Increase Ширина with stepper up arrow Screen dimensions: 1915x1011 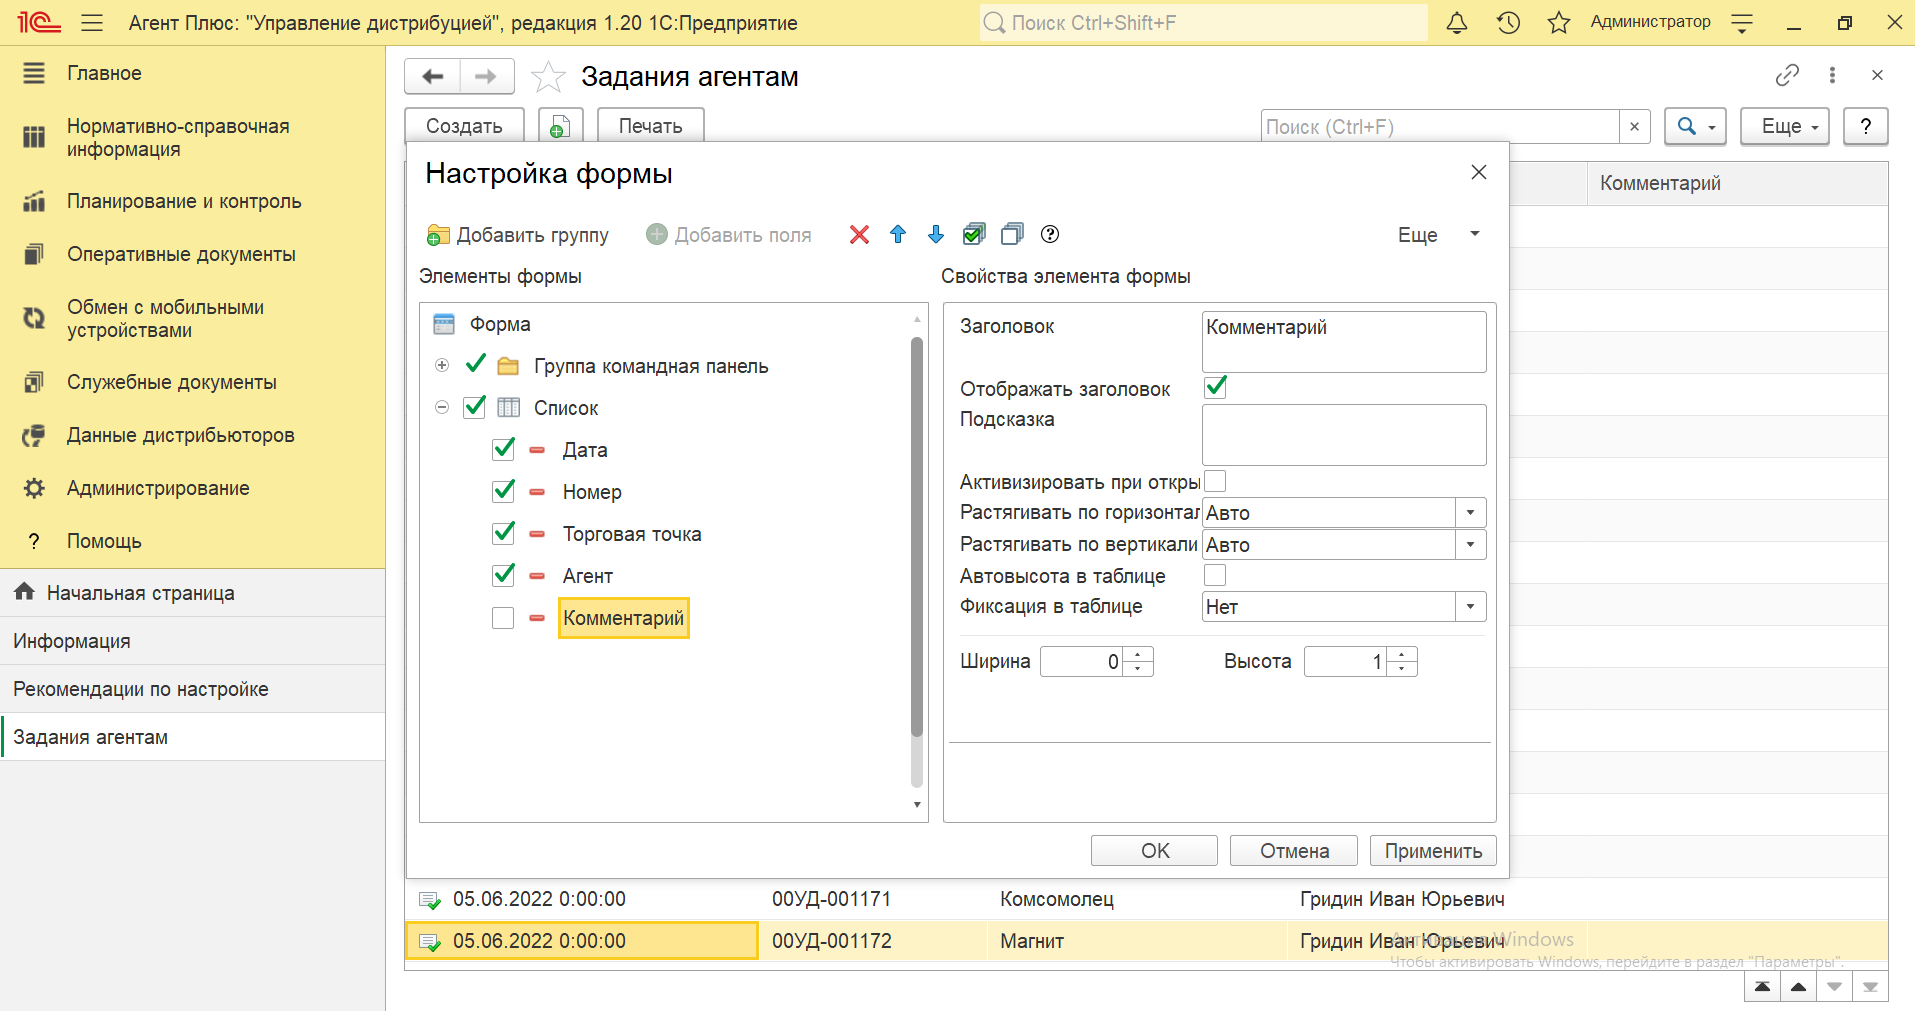click(x=1138, y=655)
